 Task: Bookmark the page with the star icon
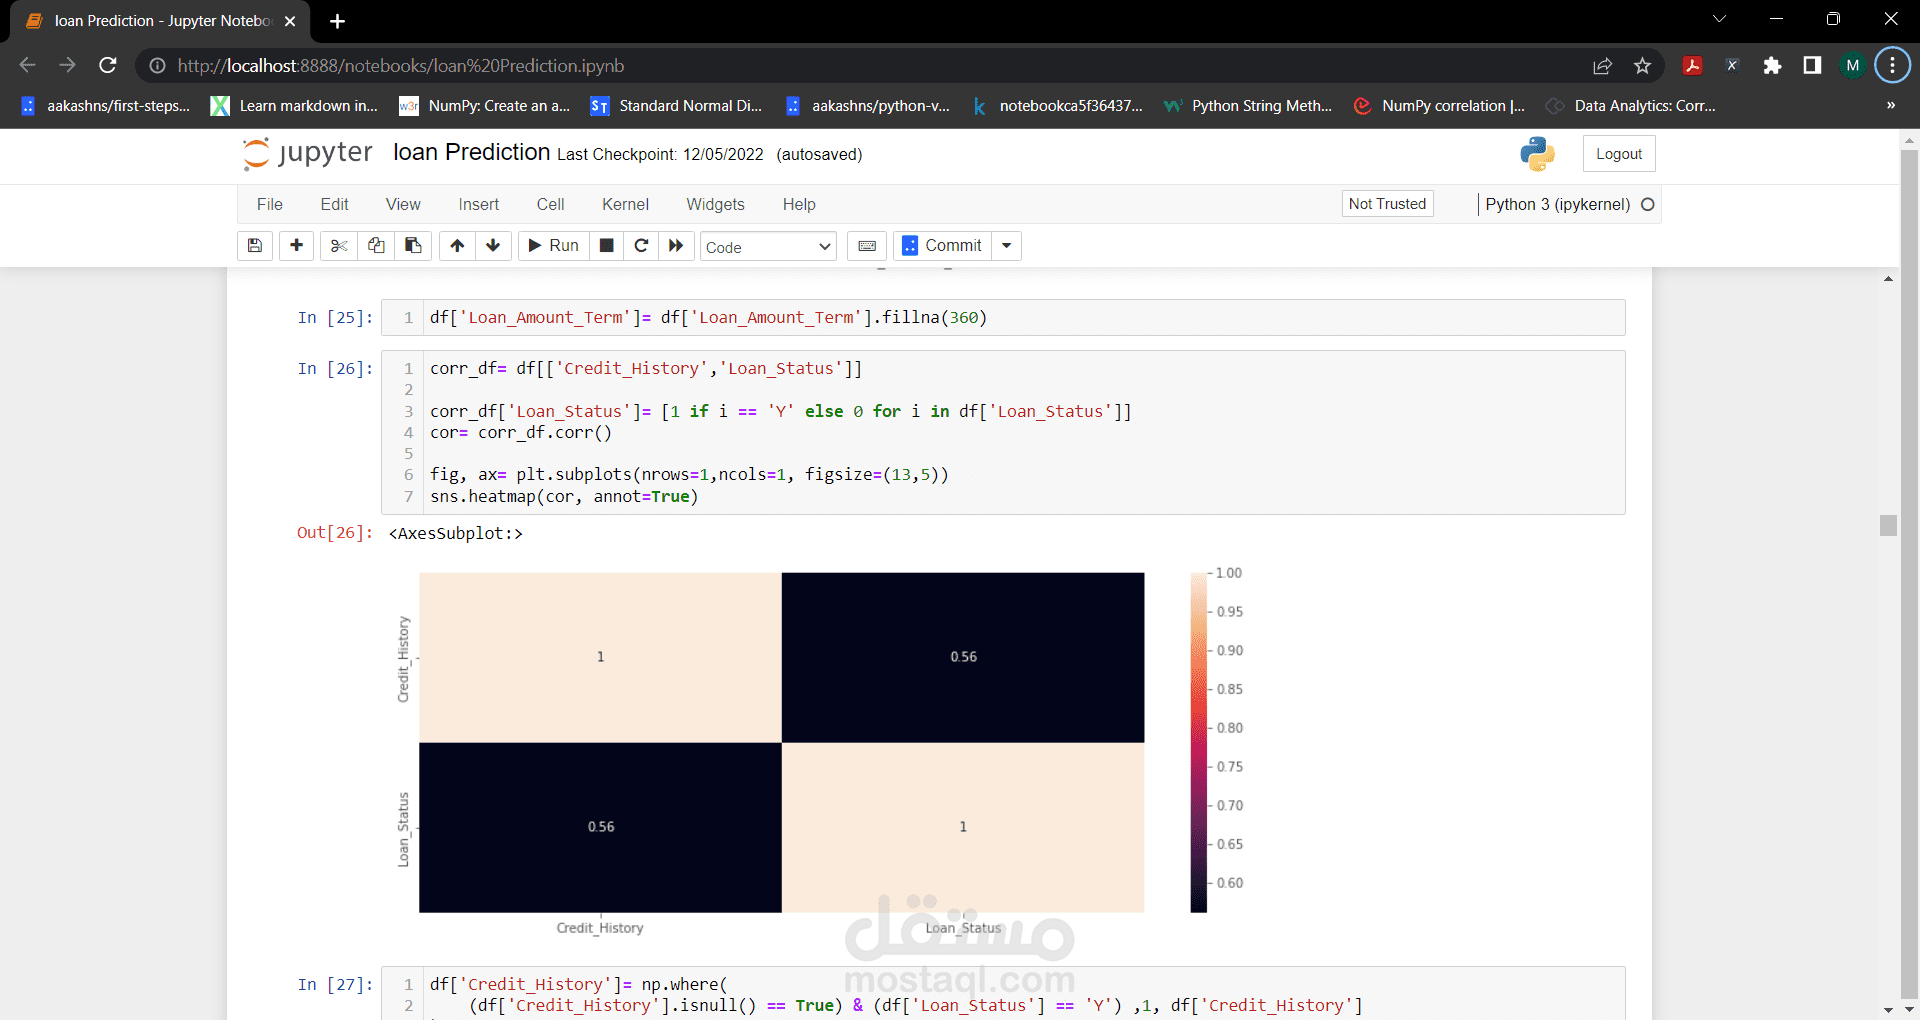tap(1642, 65)
